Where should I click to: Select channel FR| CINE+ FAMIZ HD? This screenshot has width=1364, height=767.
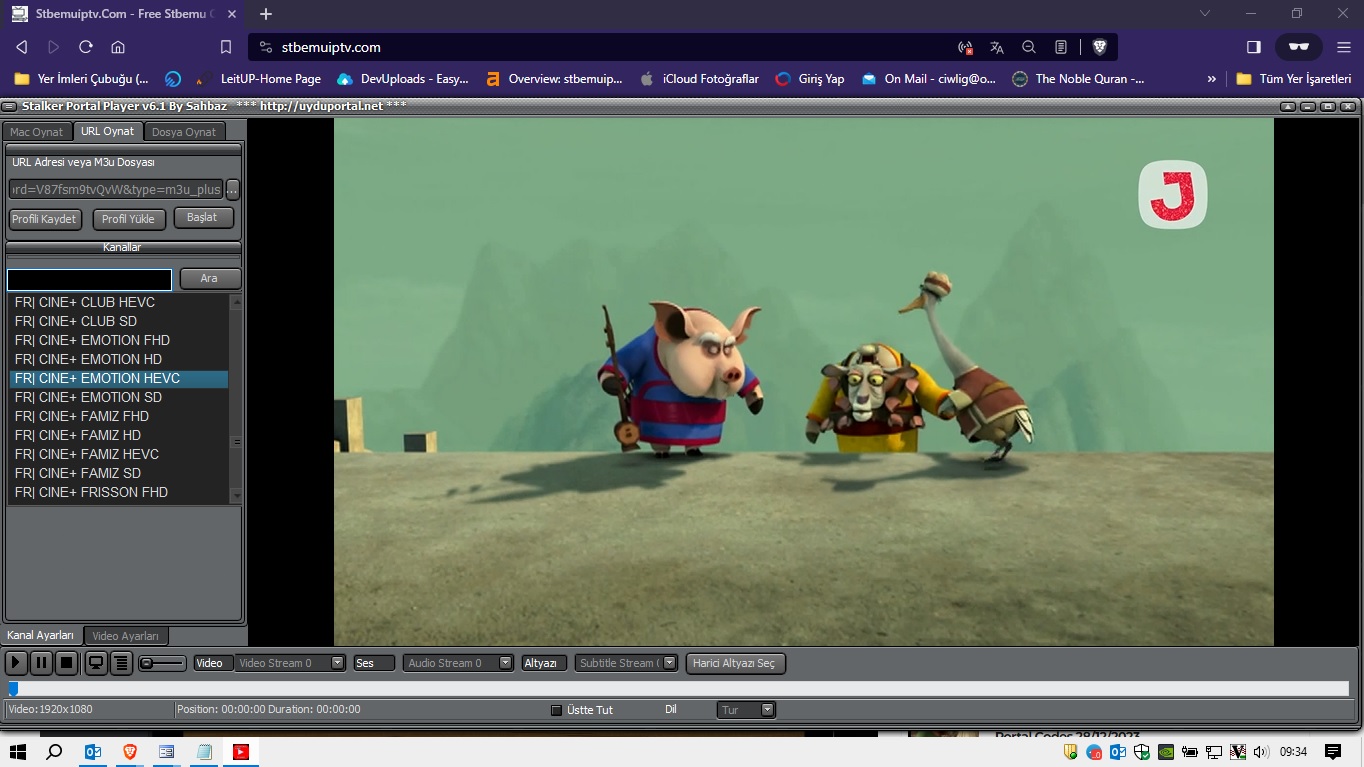(119, 435)
